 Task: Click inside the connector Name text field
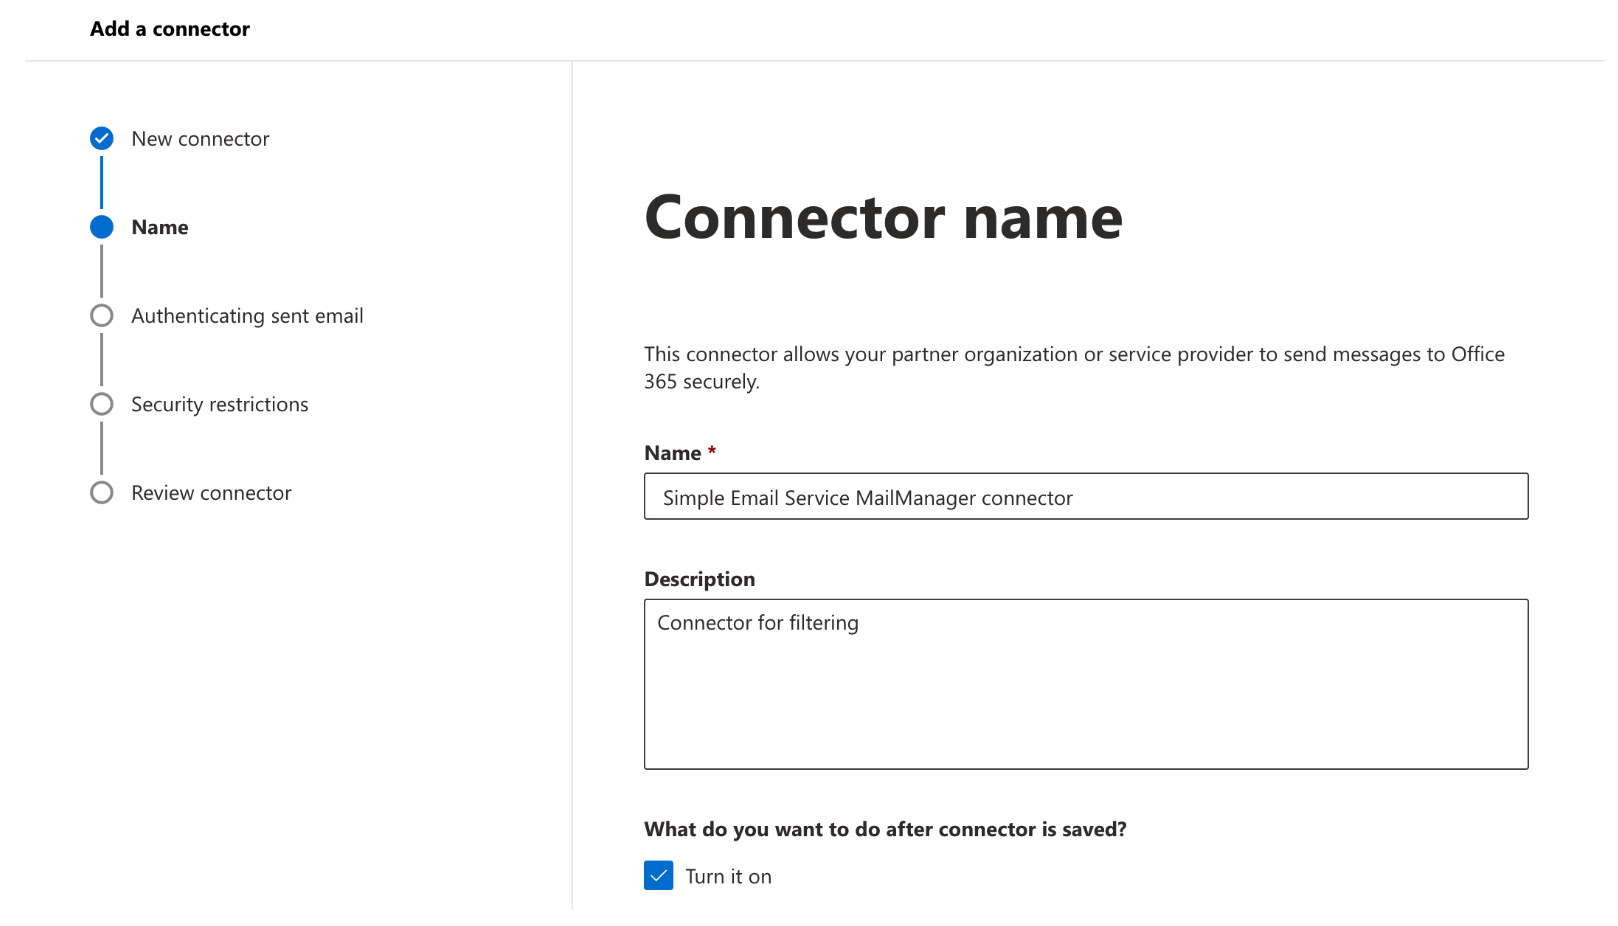(1086, 496)
